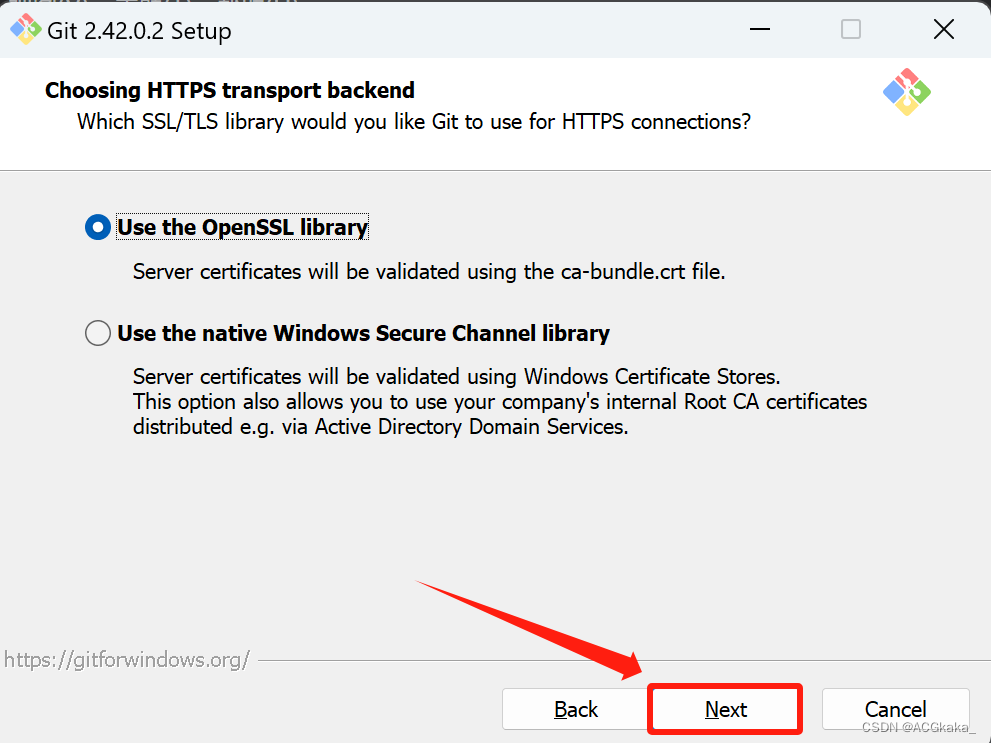Click the ca-bundle.crt description text
This screenshot has height=743, width=991.
pos(429,272)
